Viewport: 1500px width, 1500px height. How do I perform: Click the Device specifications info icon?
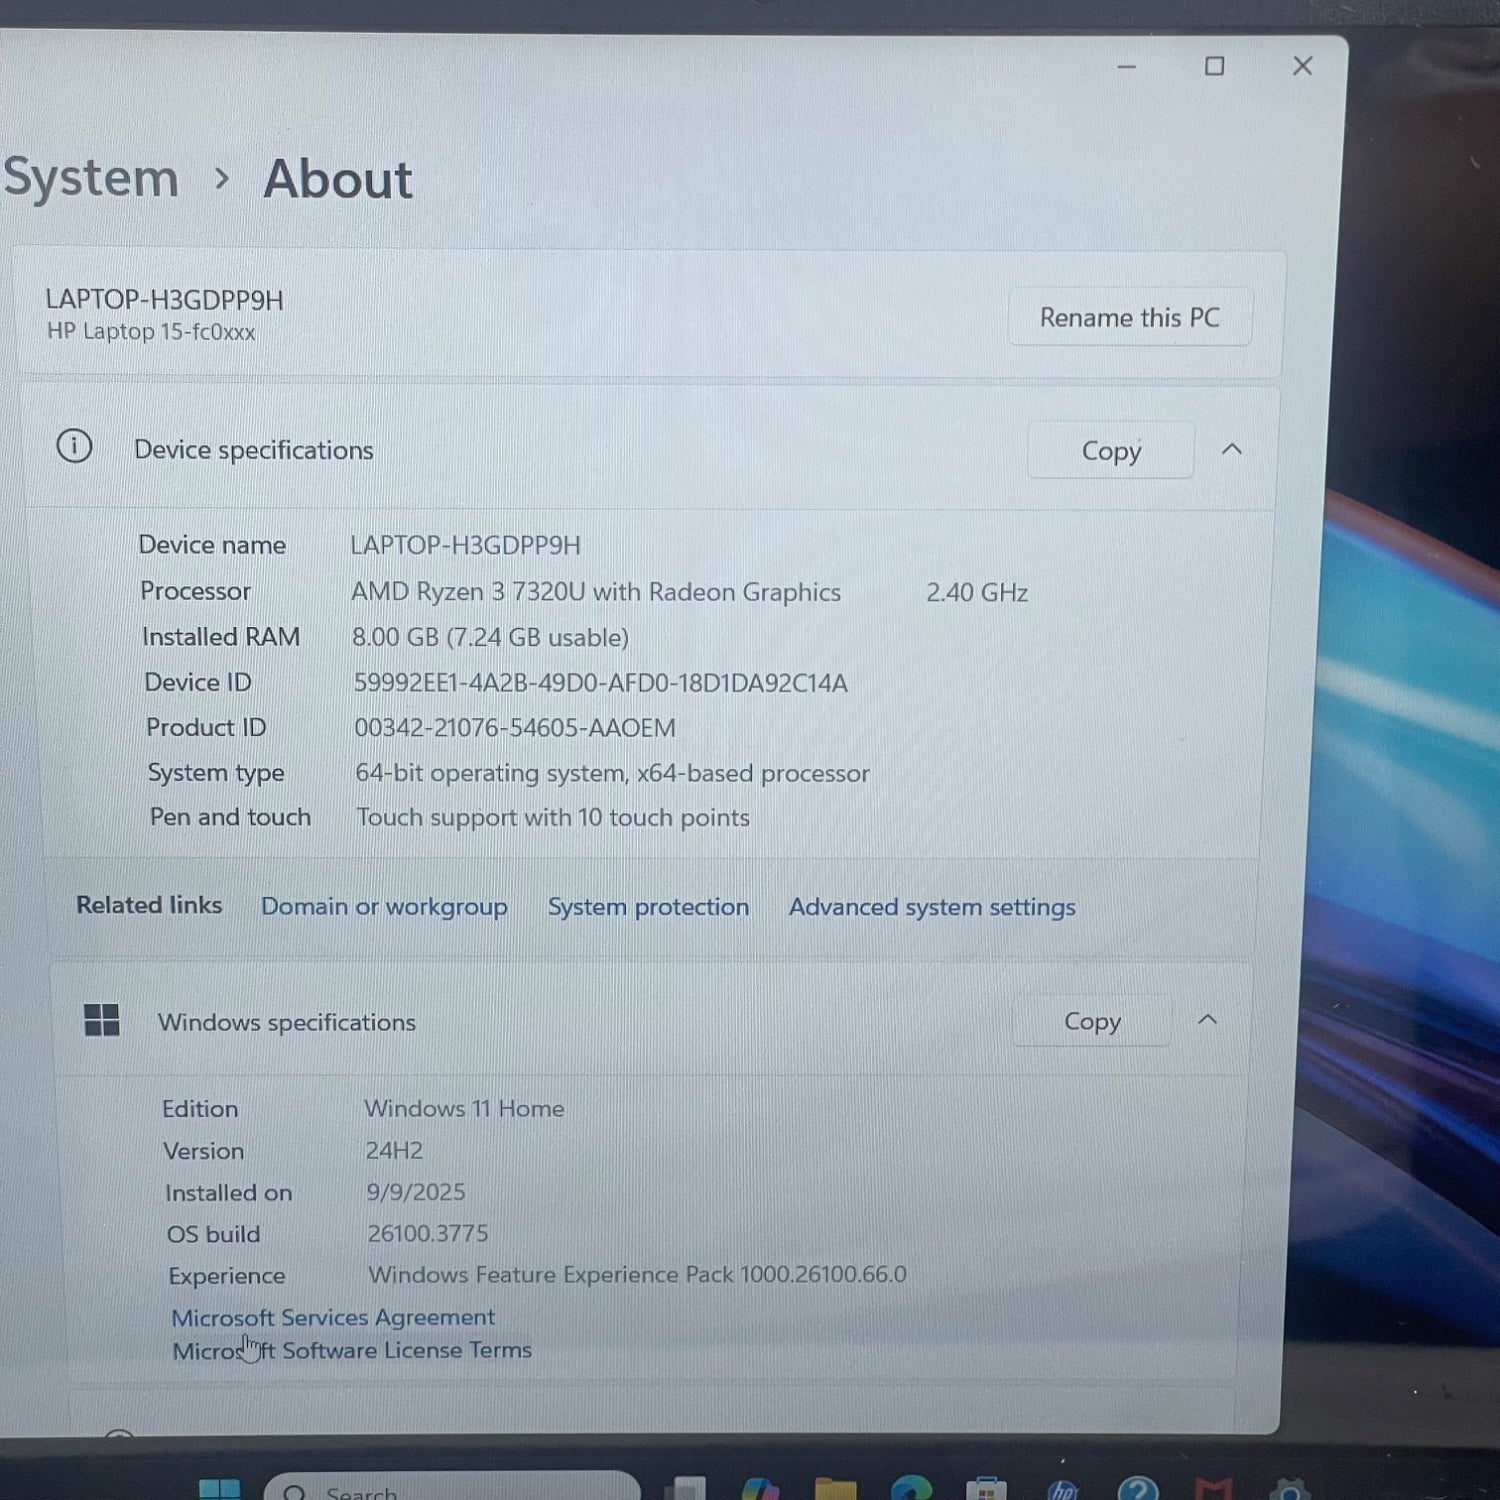click(74, 446)
